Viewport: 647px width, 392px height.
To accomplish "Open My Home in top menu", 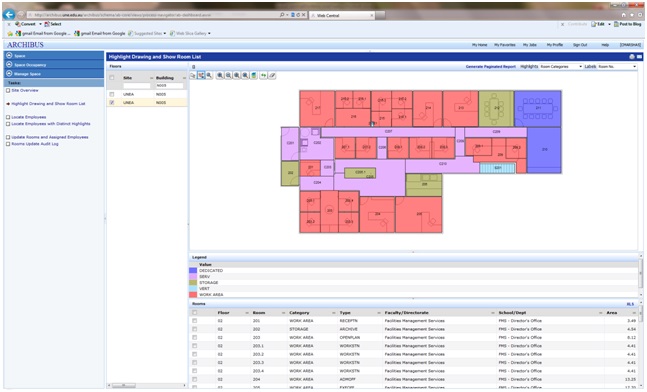I will click(x=479, y=45).
